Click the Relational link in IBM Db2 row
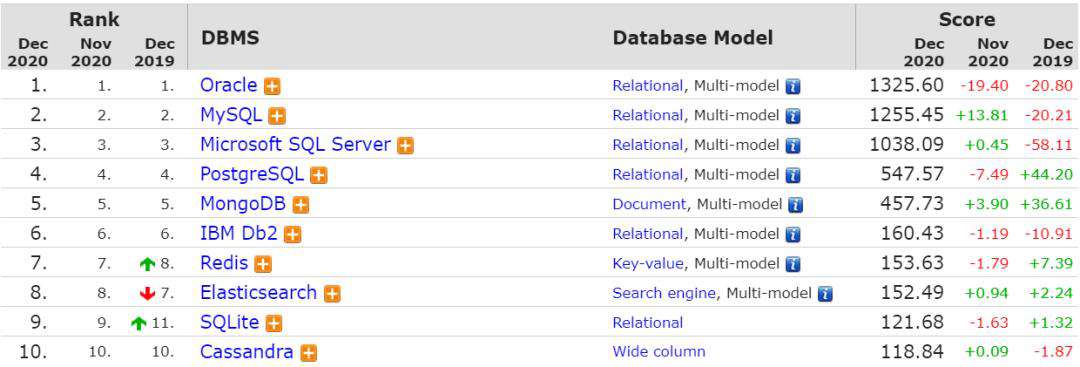1080x367 pixels. tap(647, 234)
